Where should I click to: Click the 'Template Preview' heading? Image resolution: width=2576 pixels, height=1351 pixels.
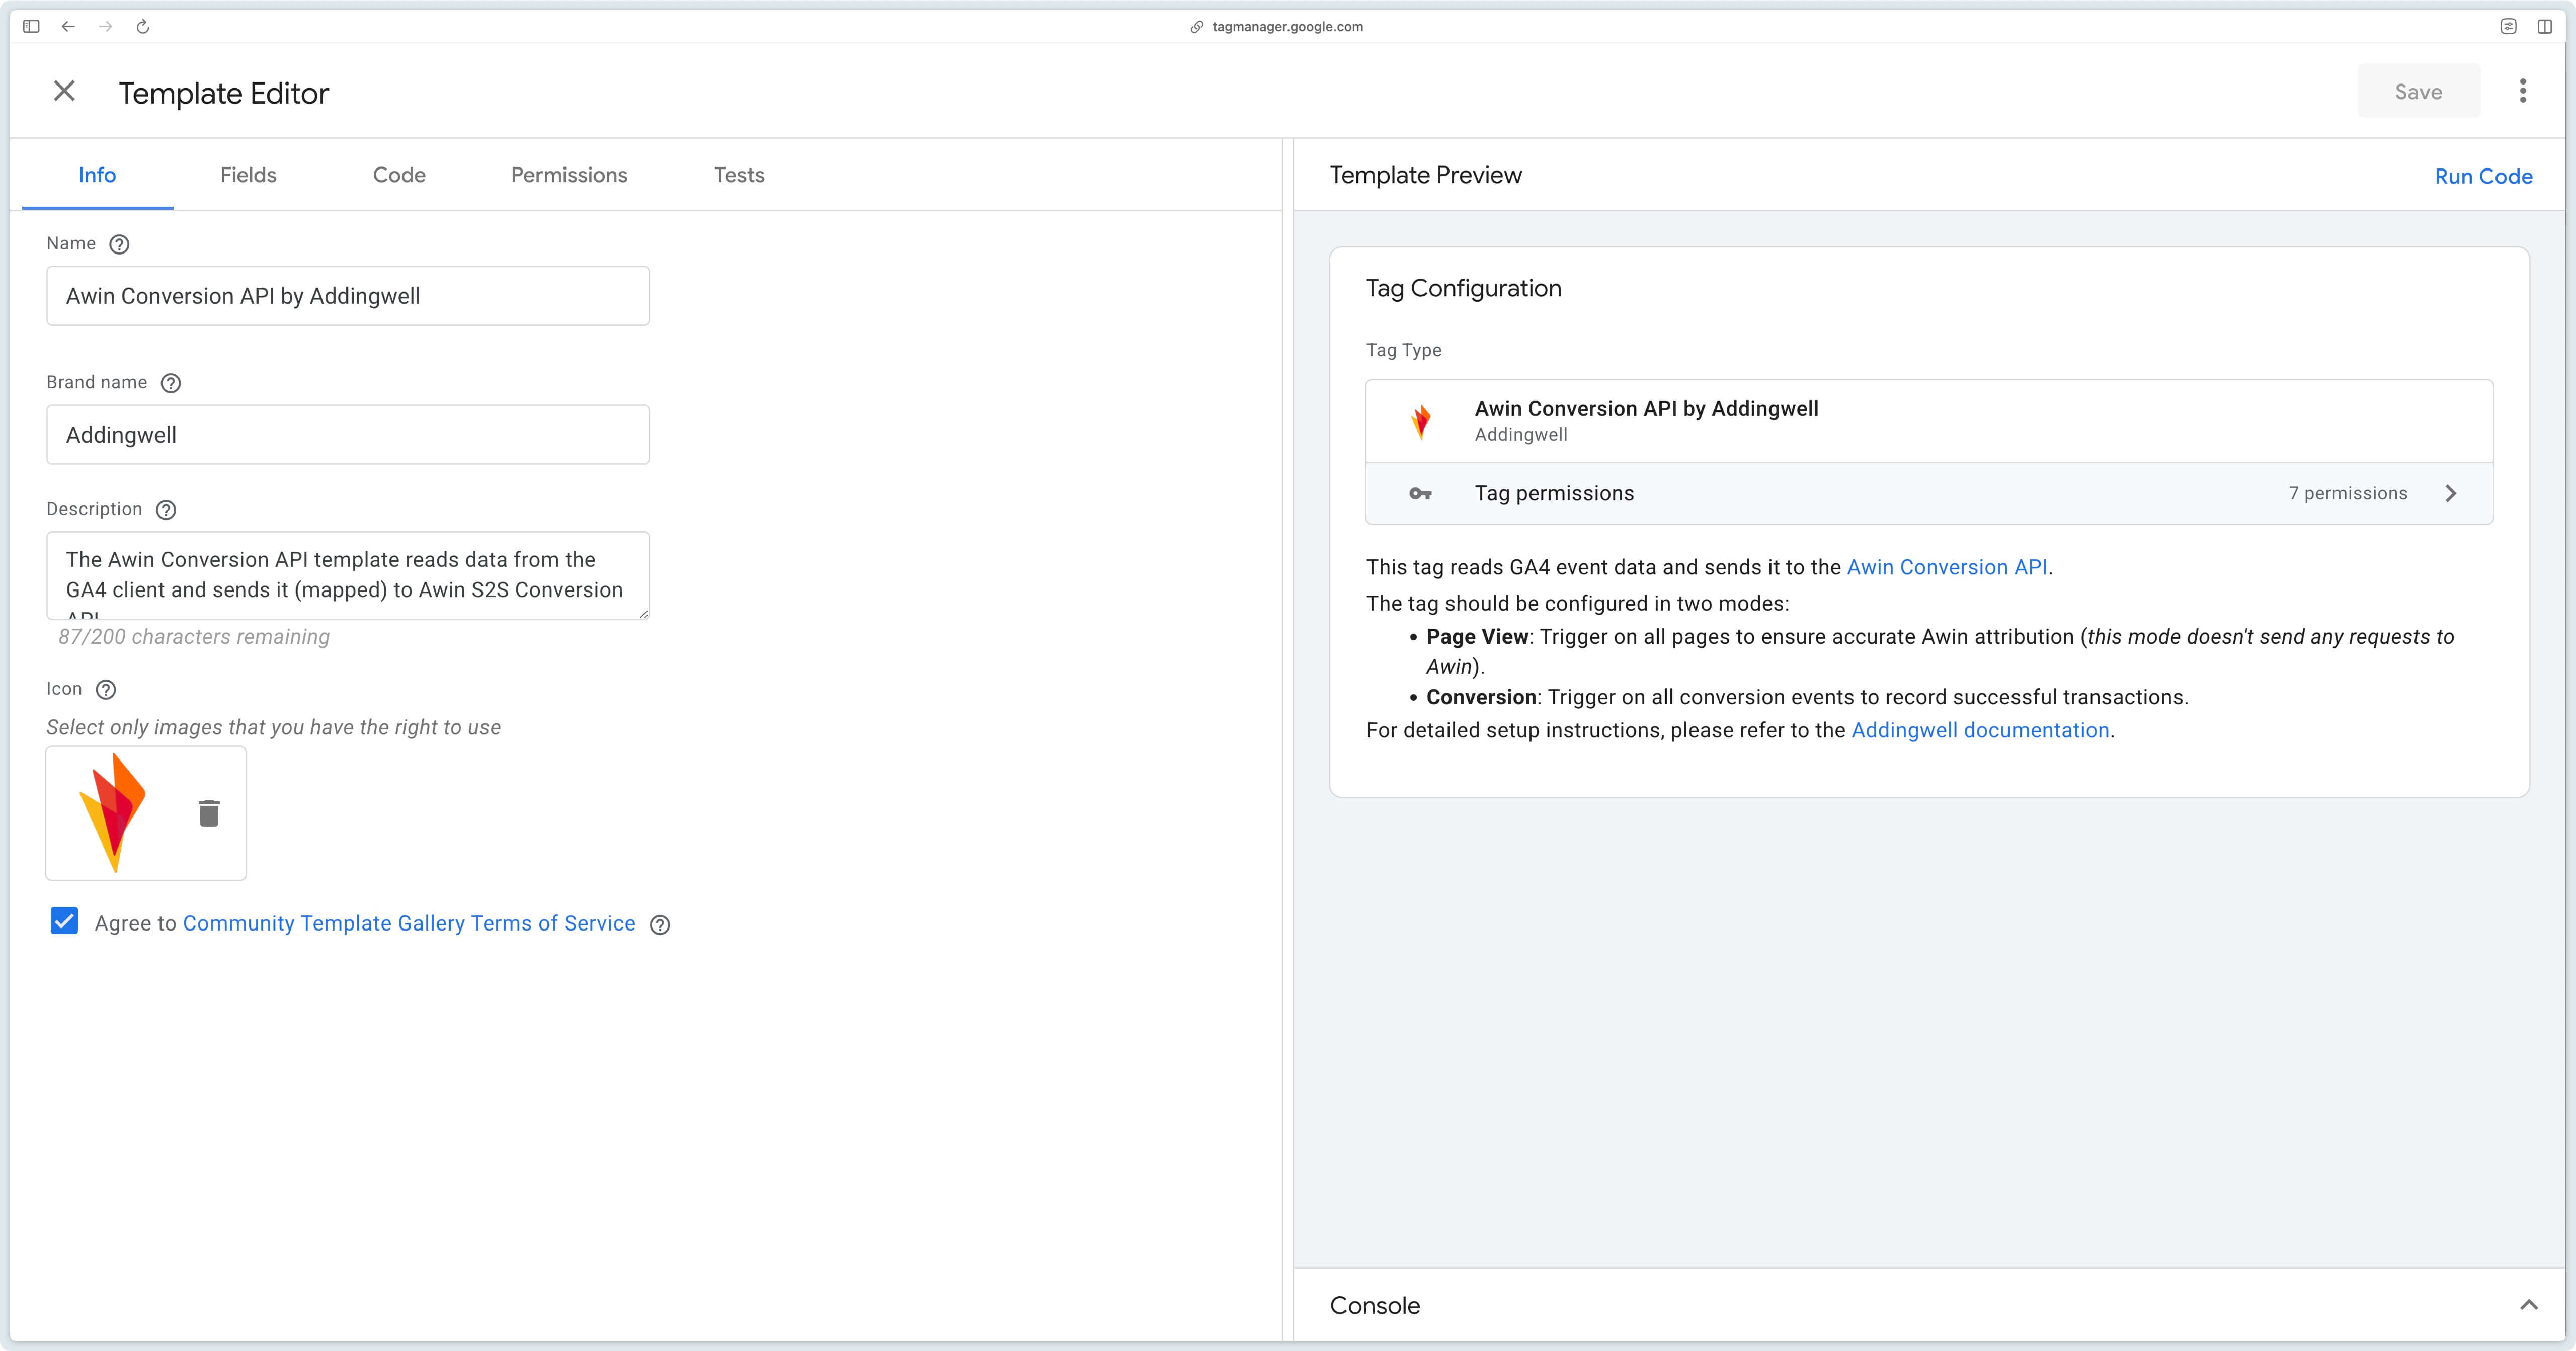coord(1425,176)
